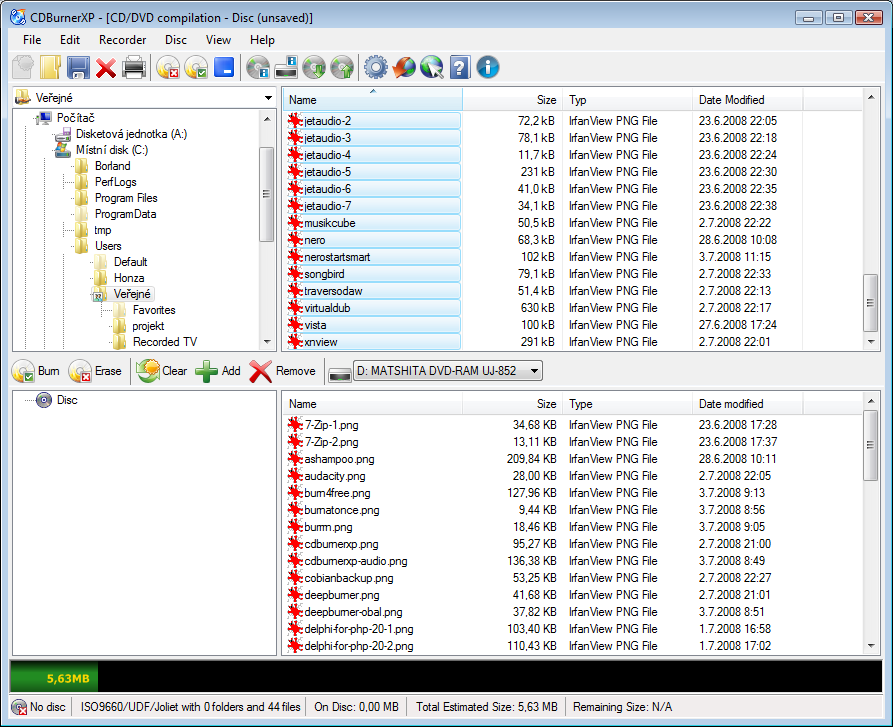Open settings with the gear icon

pos(376,67)
